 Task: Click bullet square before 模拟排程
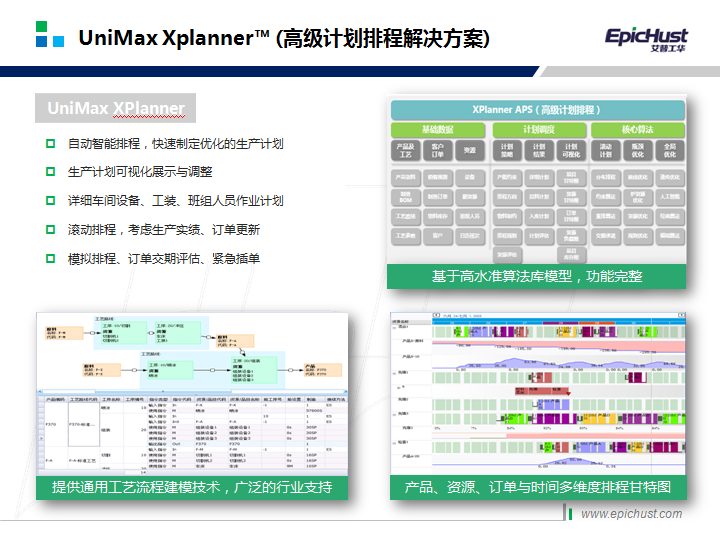(51, 258)
